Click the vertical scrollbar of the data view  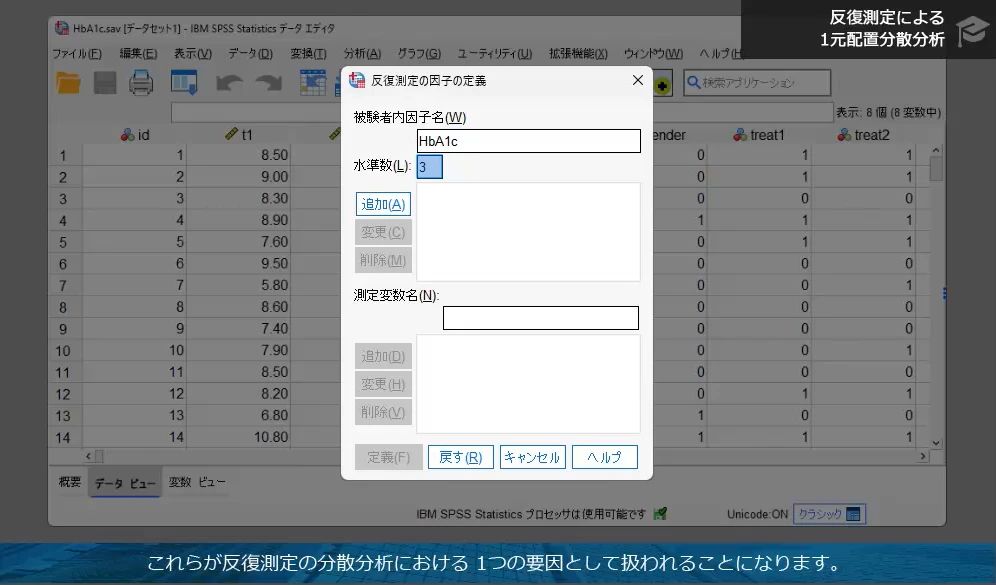[x=936, y=290]
